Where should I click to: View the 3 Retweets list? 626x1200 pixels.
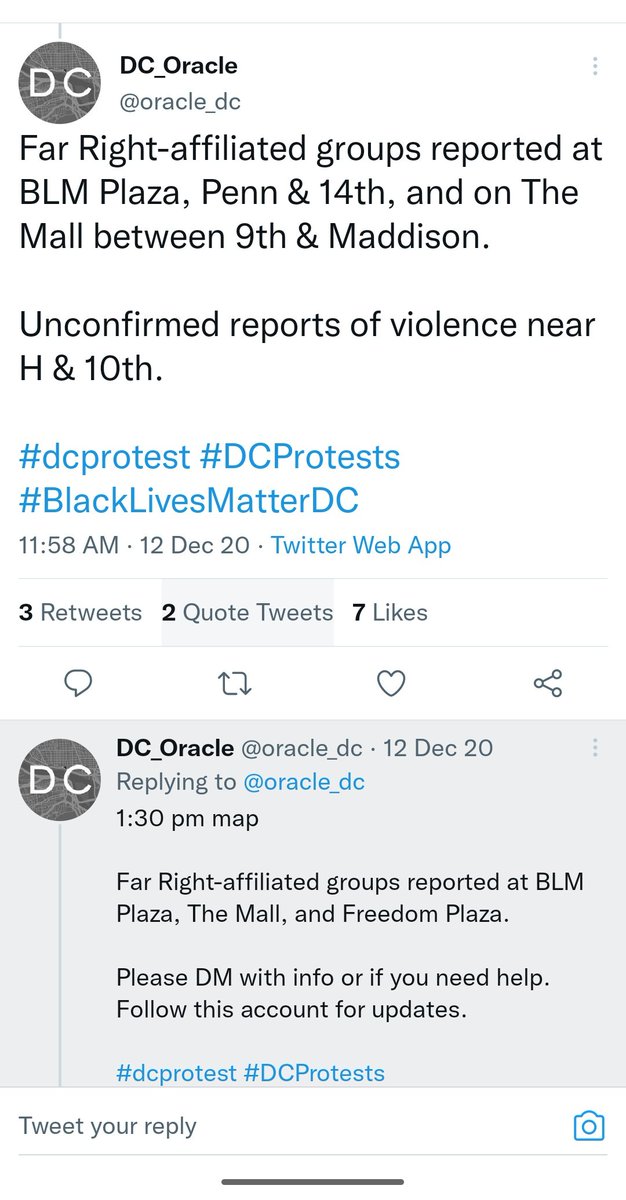click(80, 612)
